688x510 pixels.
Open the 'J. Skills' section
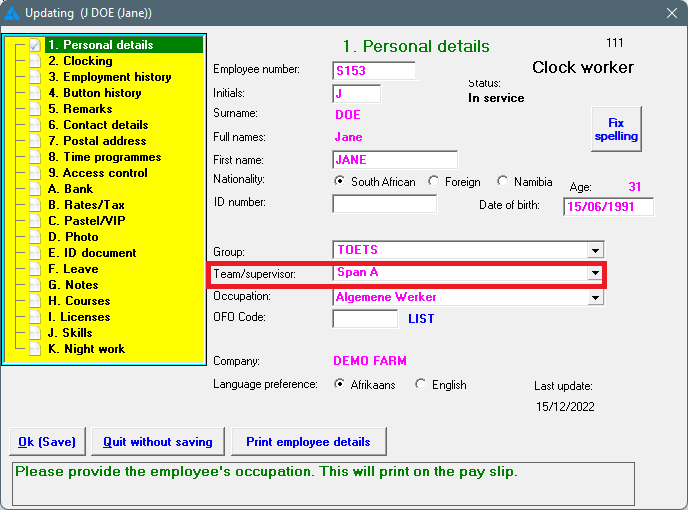pos(70,333)
